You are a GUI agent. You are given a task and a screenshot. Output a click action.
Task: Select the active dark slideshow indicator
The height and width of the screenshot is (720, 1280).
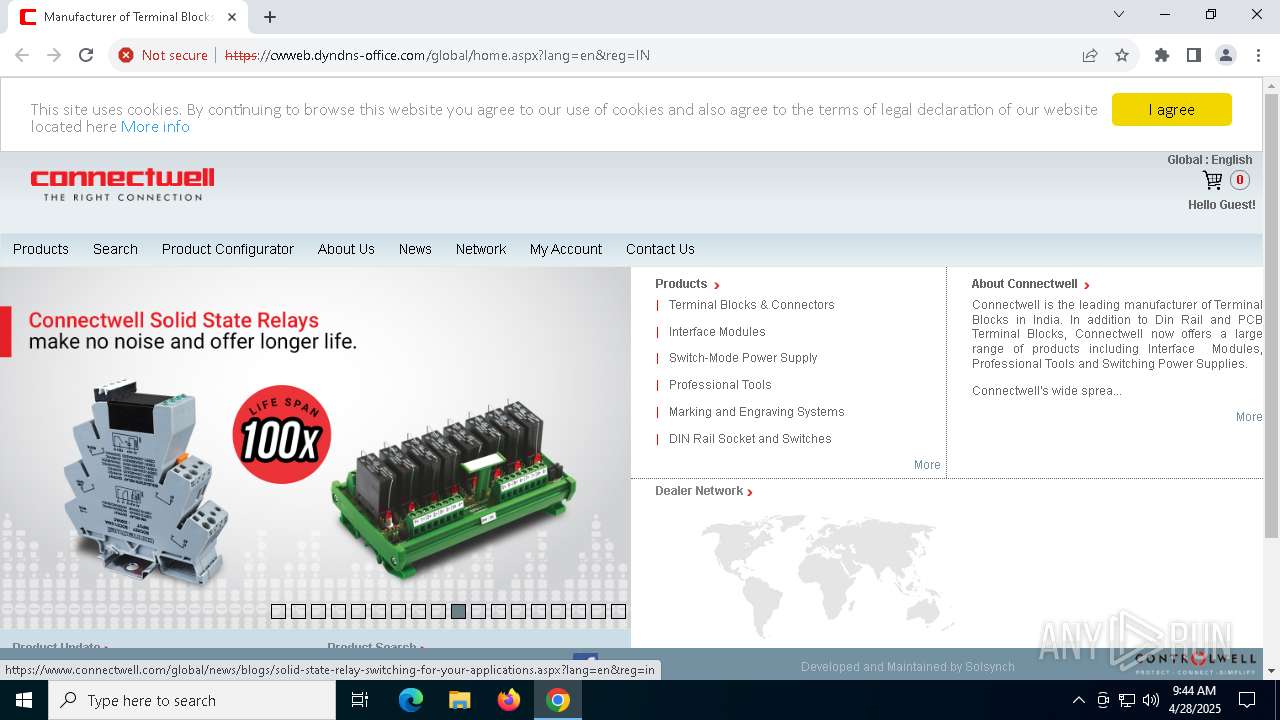458,611
